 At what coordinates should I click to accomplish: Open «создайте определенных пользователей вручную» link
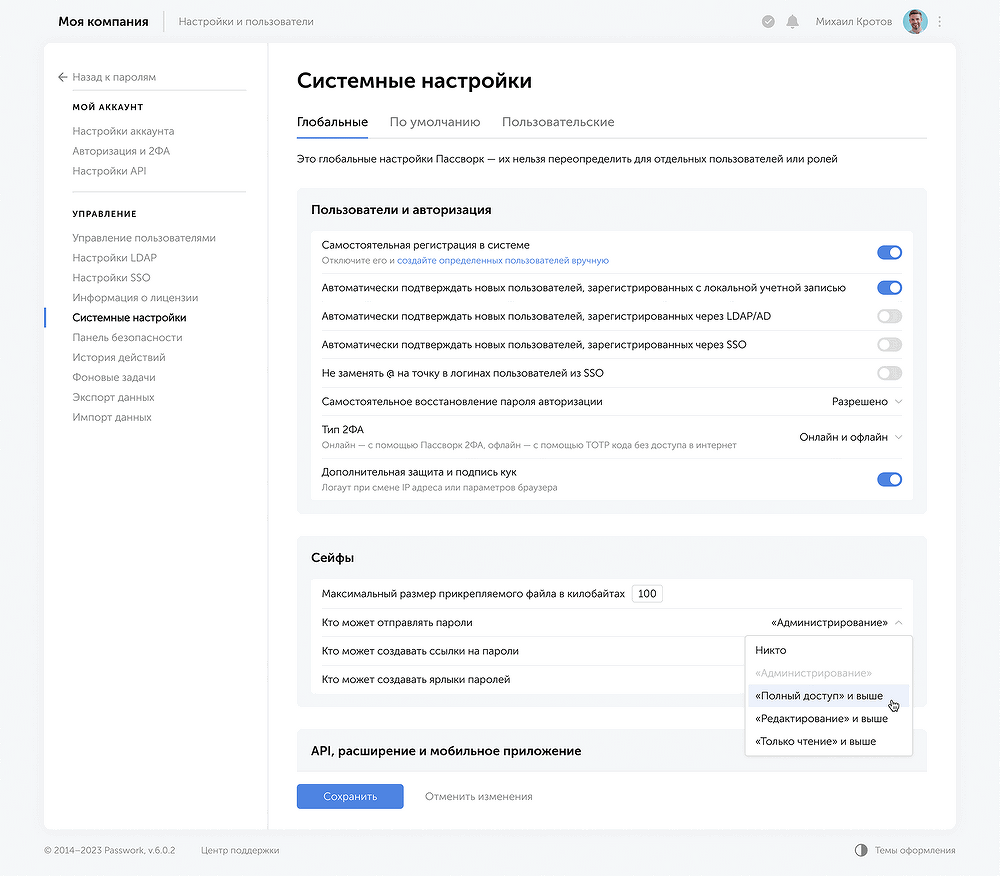503,261
